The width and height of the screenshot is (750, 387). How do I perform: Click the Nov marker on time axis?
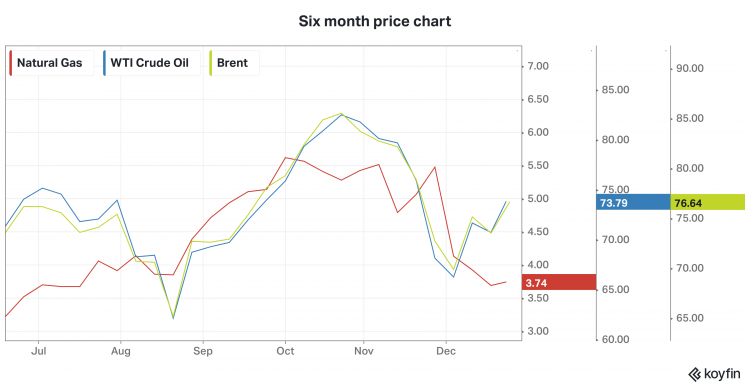coord(364,351)
